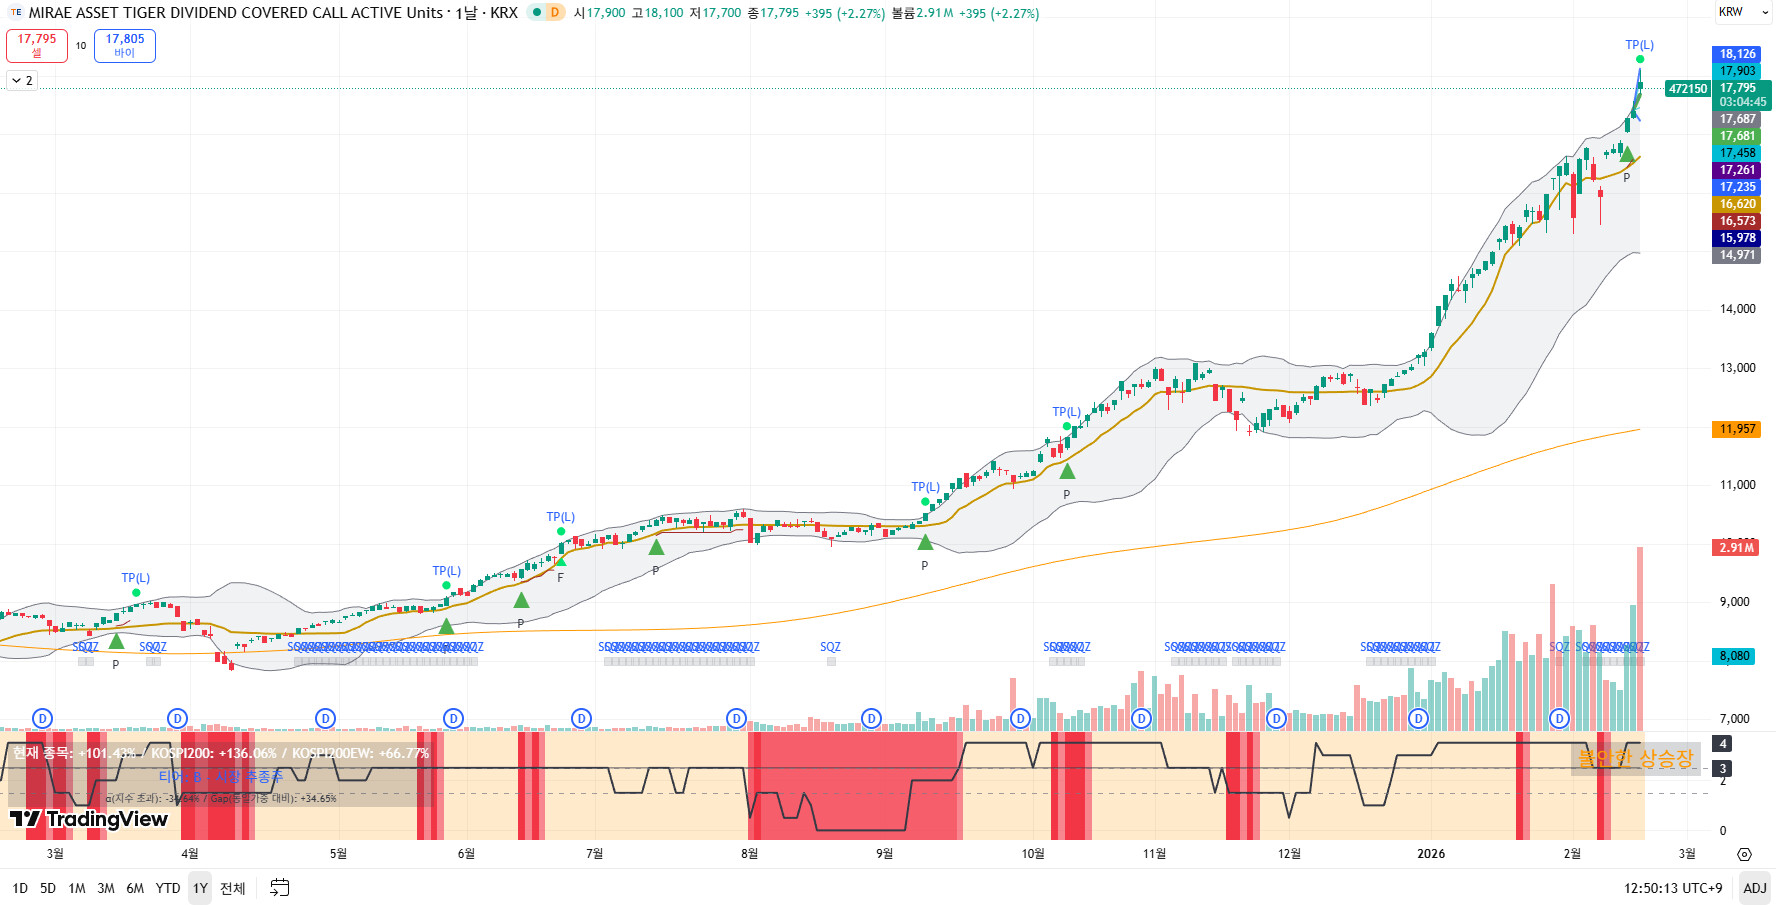The width and height of the screenshot is (1776, 905).
Task: Click the 2.91M red volume label
Action: point(1737,548)
